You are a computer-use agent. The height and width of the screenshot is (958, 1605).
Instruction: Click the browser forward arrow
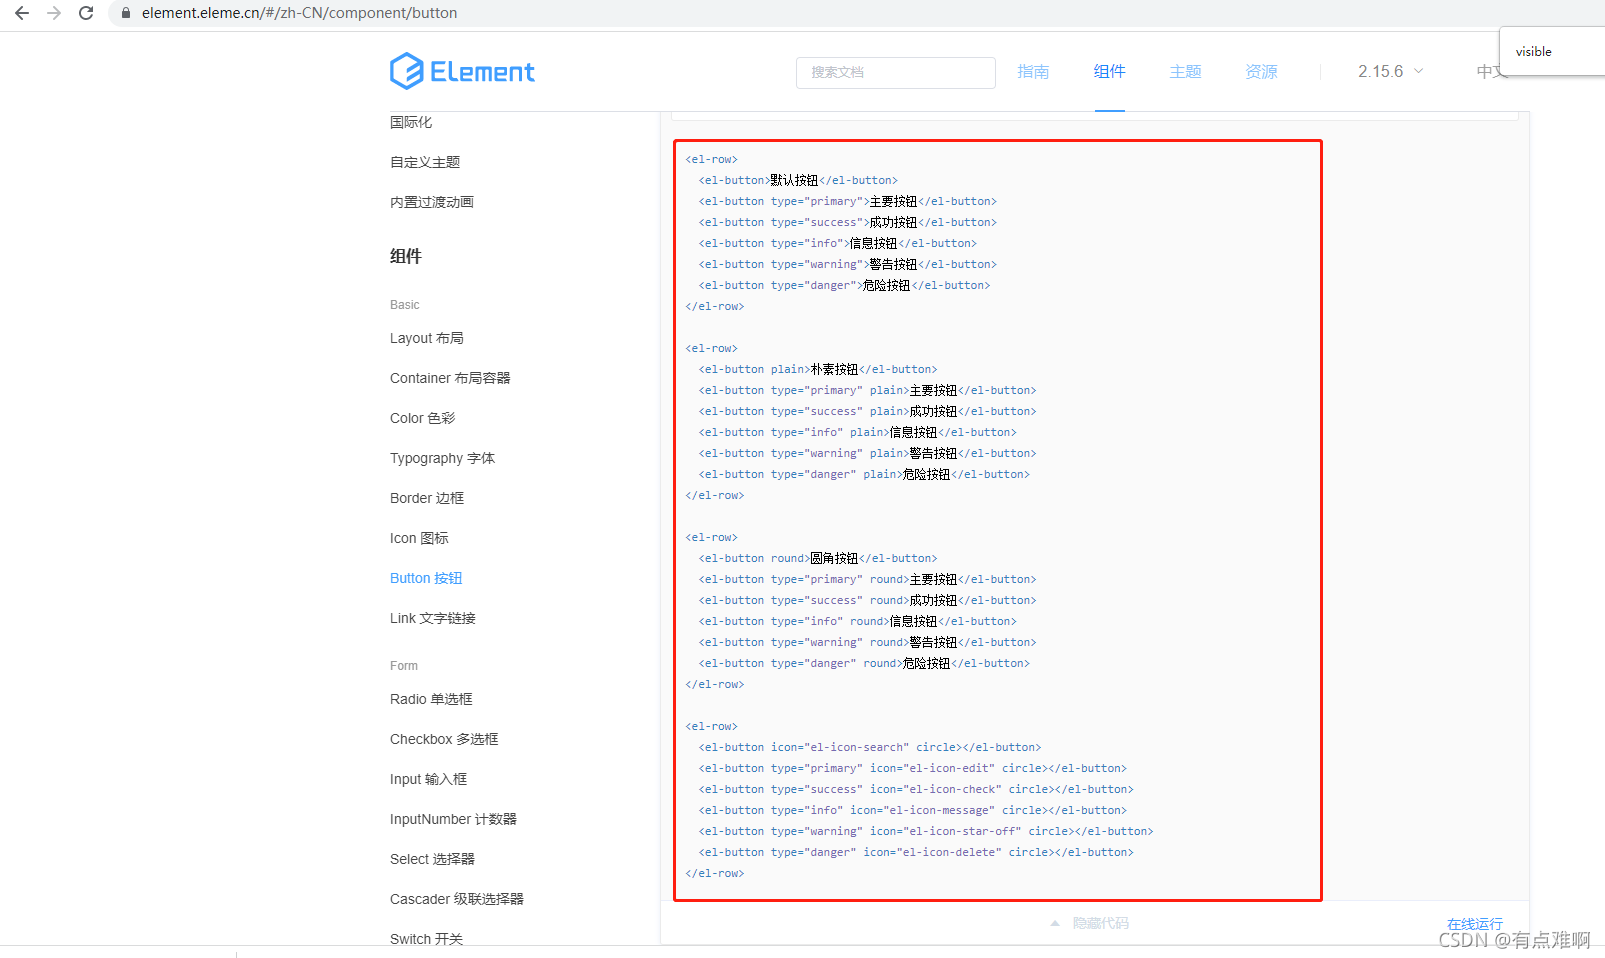(x=54, y=13)
